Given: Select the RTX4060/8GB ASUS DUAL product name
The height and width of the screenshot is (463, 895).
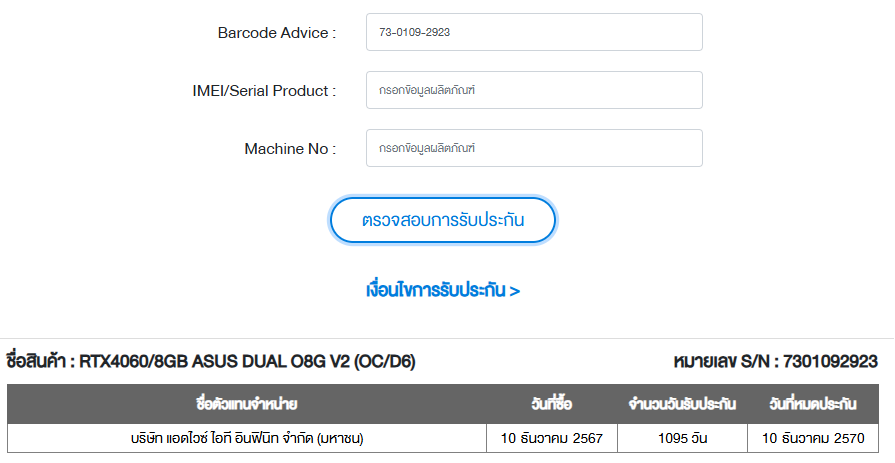Looking at the screenshot, I should (247, 361).
